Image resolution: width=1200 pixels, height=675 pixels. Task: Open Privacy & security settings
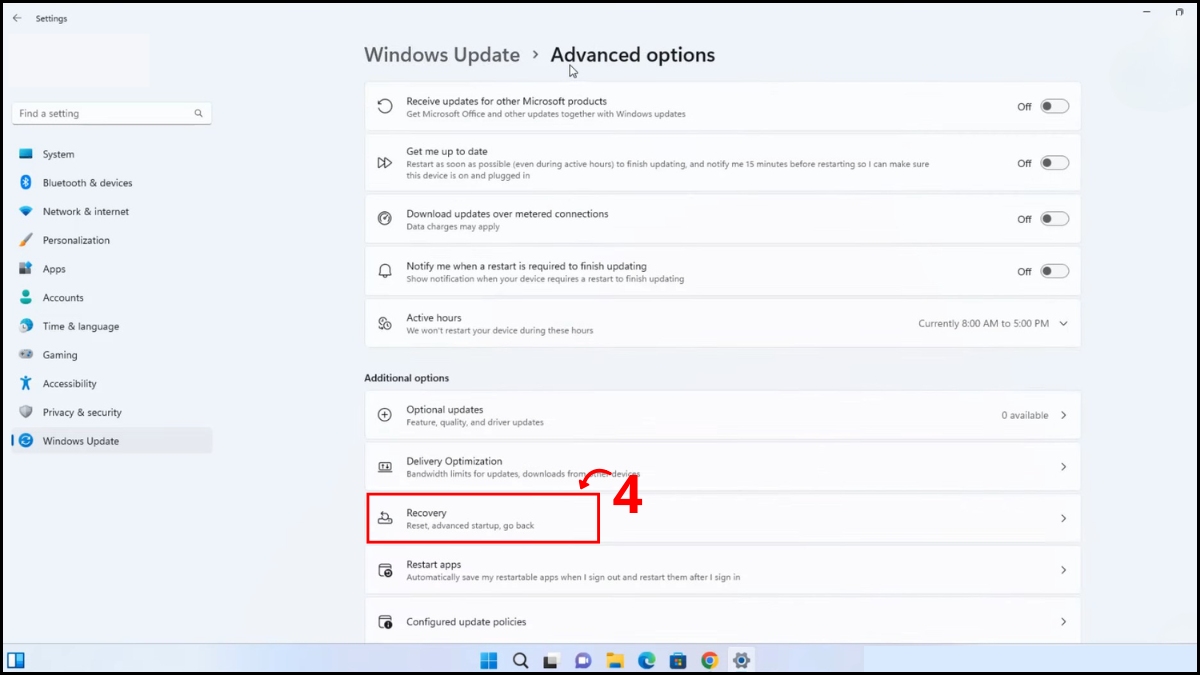[112, 412]
